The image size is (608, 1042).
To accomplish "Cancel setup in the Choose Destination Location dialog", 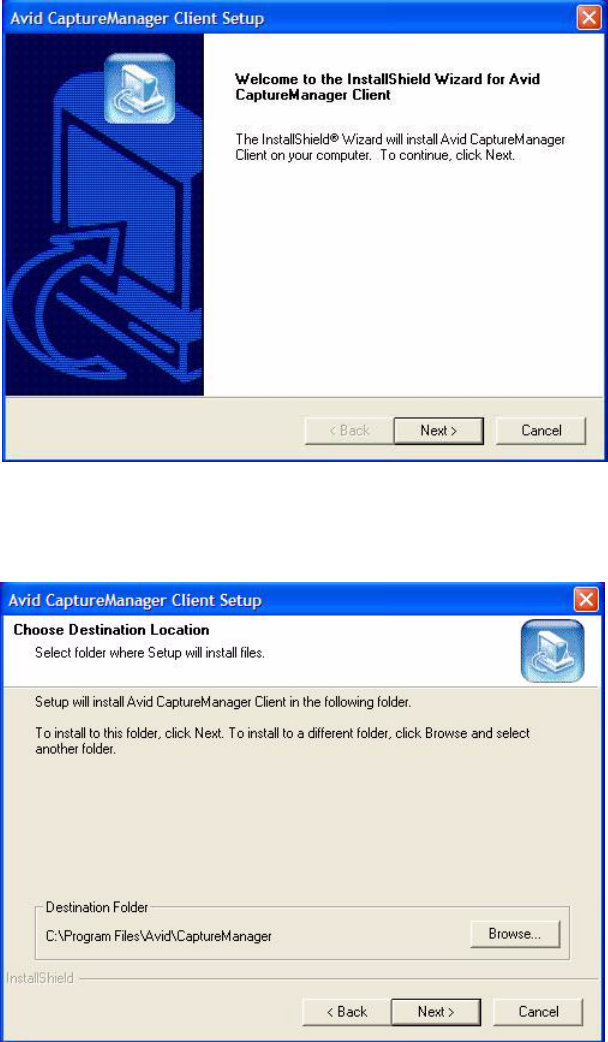I will coord(538,1012).
